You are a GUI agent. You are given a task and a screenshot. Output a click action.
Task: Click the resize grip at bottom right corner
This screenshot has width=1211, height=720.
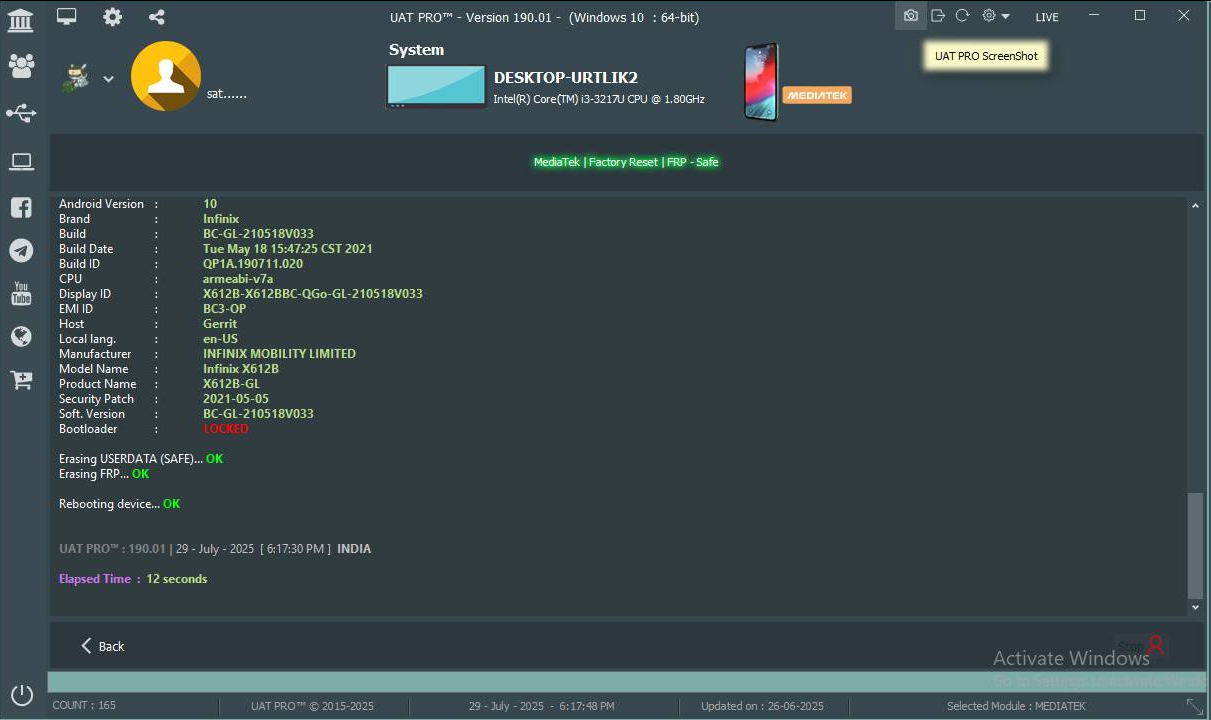point(1195,707)
